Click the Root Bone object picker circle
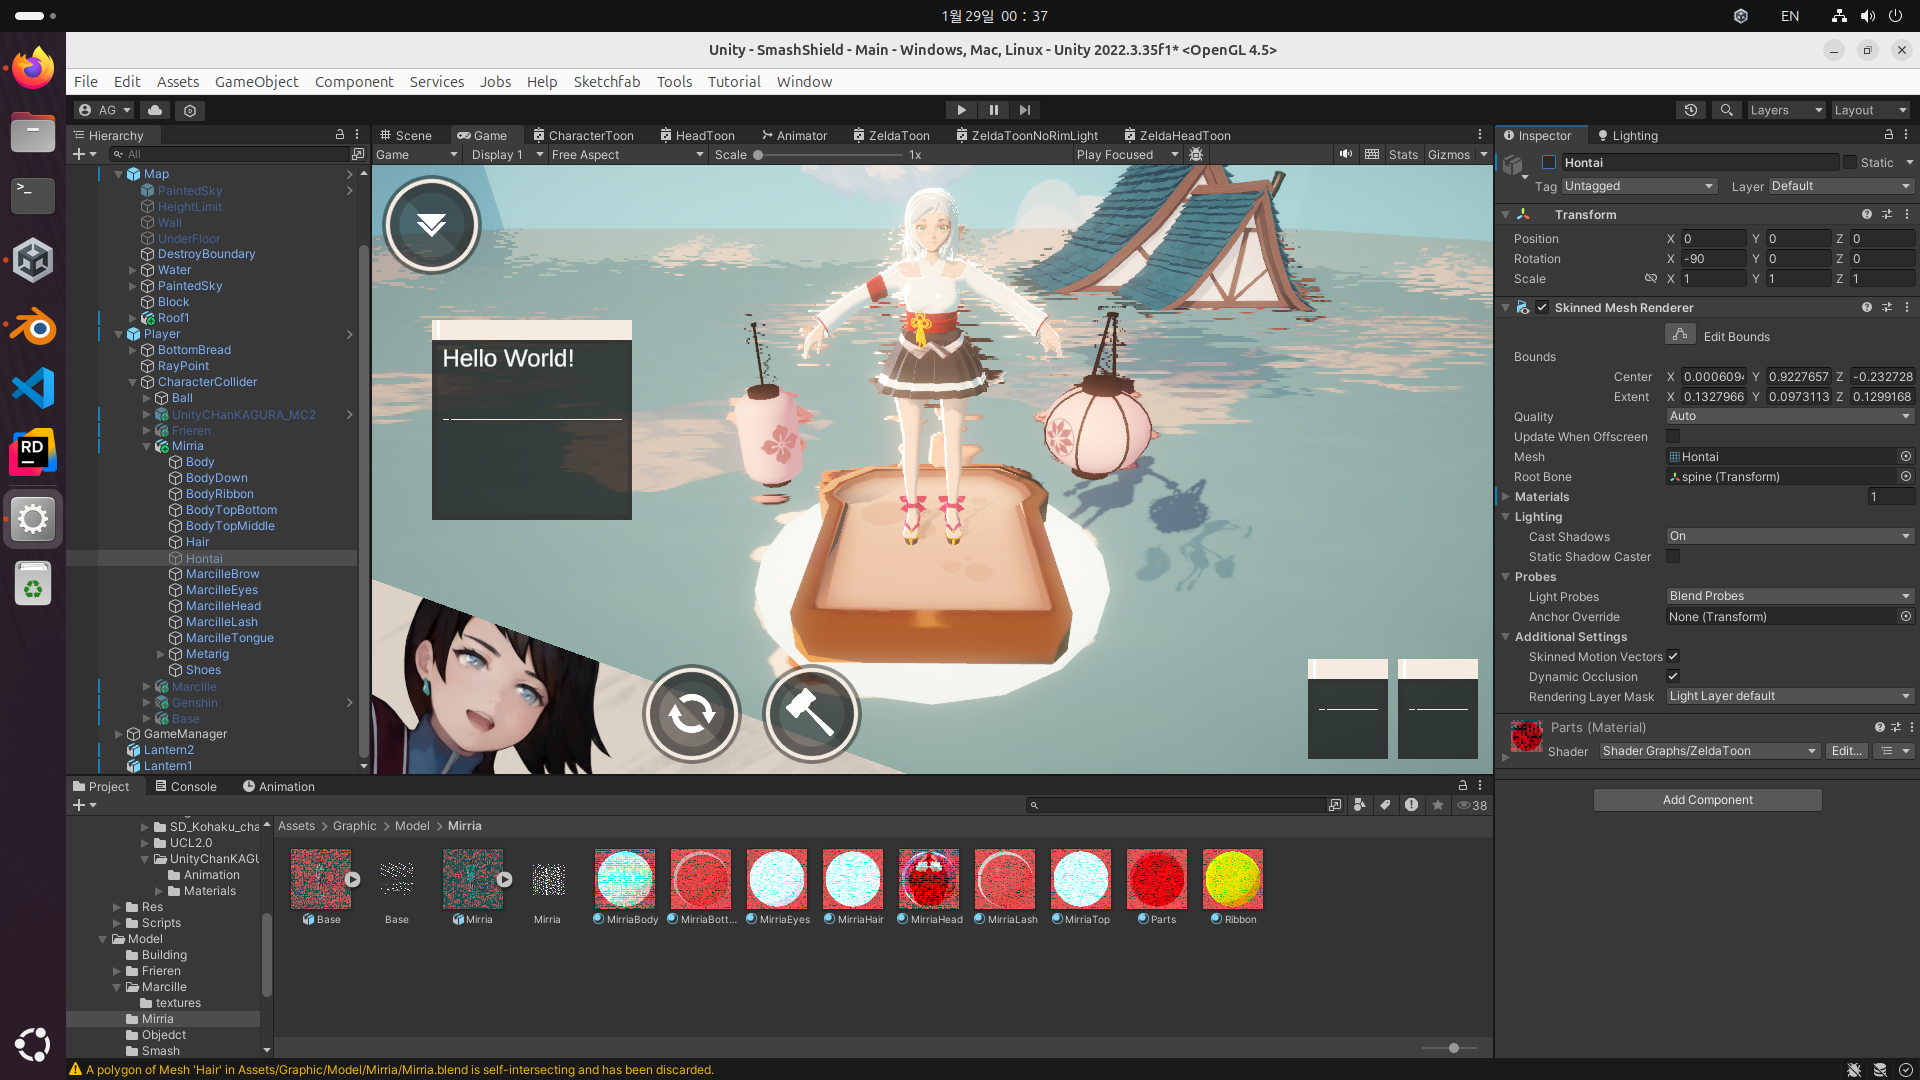The height and width of the screenshot is (1080, 1920). (x=1906, y=476)
